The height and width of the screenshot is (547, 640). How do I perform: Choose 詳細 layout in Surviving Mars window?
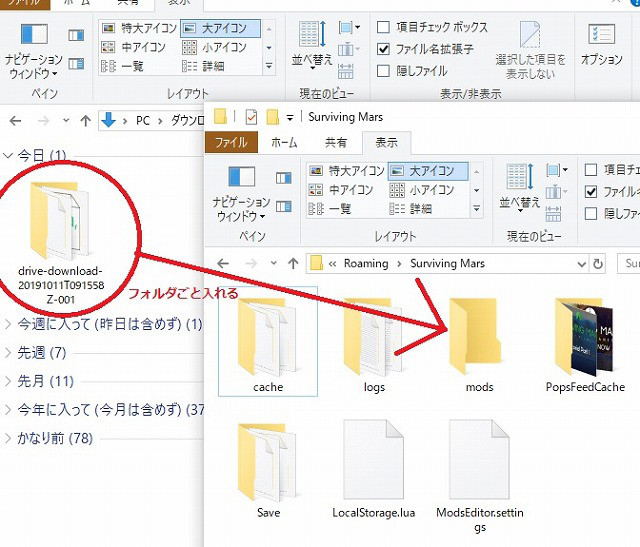click(x=411, y=209)
